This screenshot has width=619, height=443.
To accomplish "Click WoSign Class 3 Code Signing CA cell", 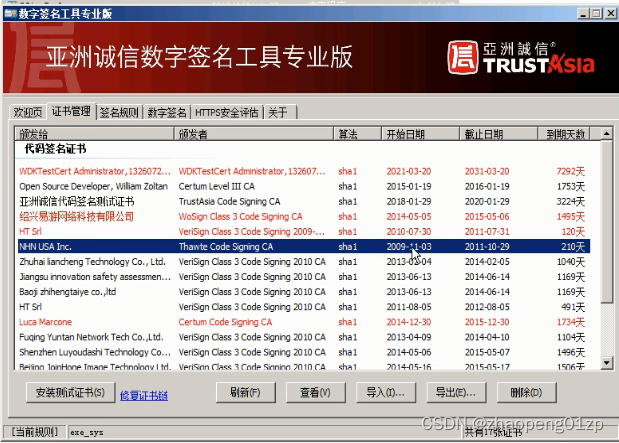I will [x=240, y=216].
